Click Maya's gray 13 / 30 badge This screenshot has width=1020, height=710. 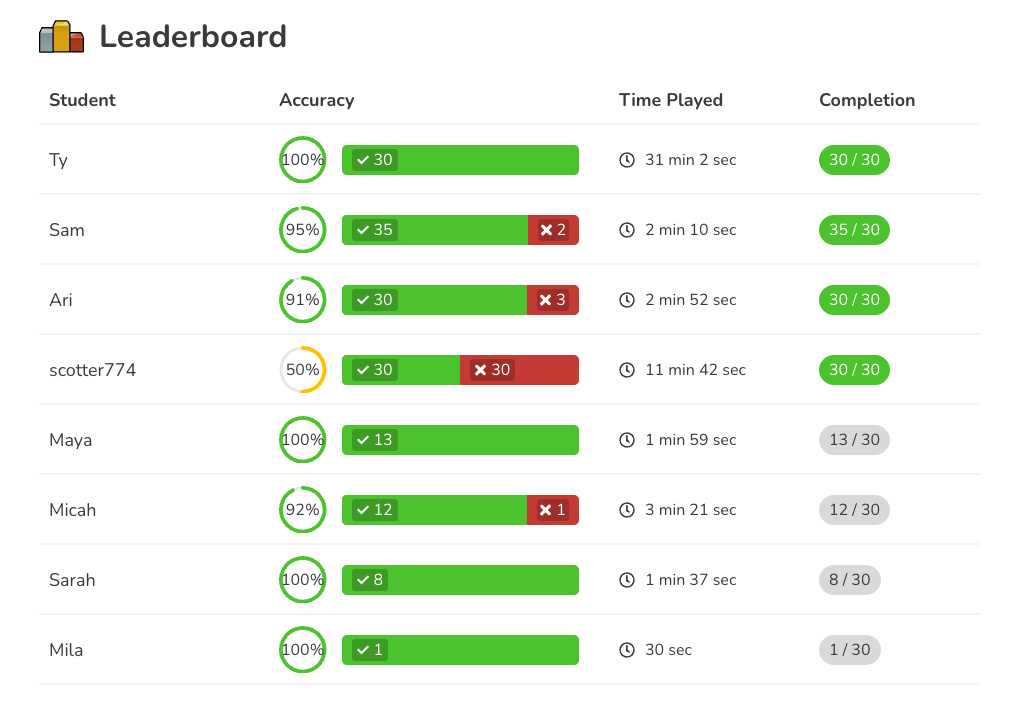(854, 439)
